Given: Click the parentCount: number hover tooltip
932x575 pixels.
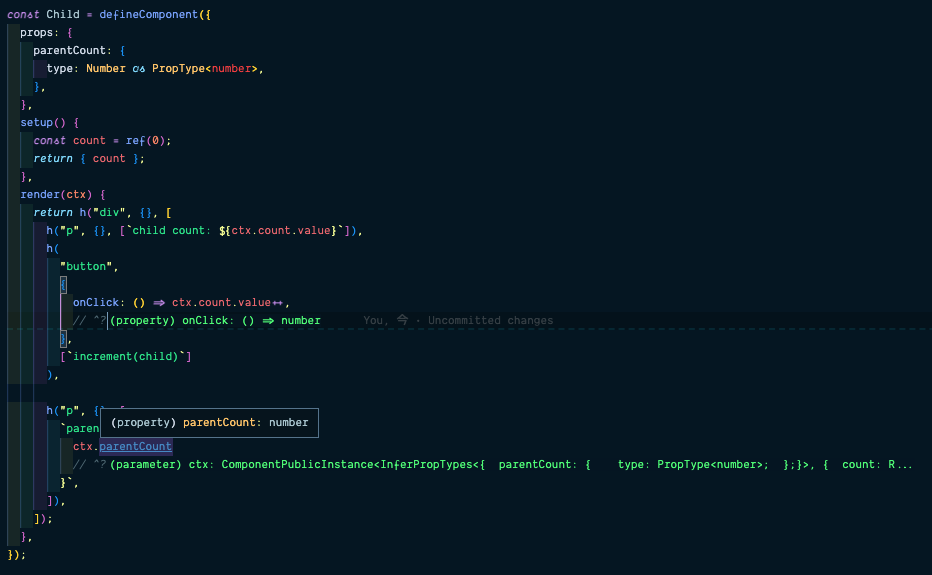Looking at the screenshot, I should point(209,423).
